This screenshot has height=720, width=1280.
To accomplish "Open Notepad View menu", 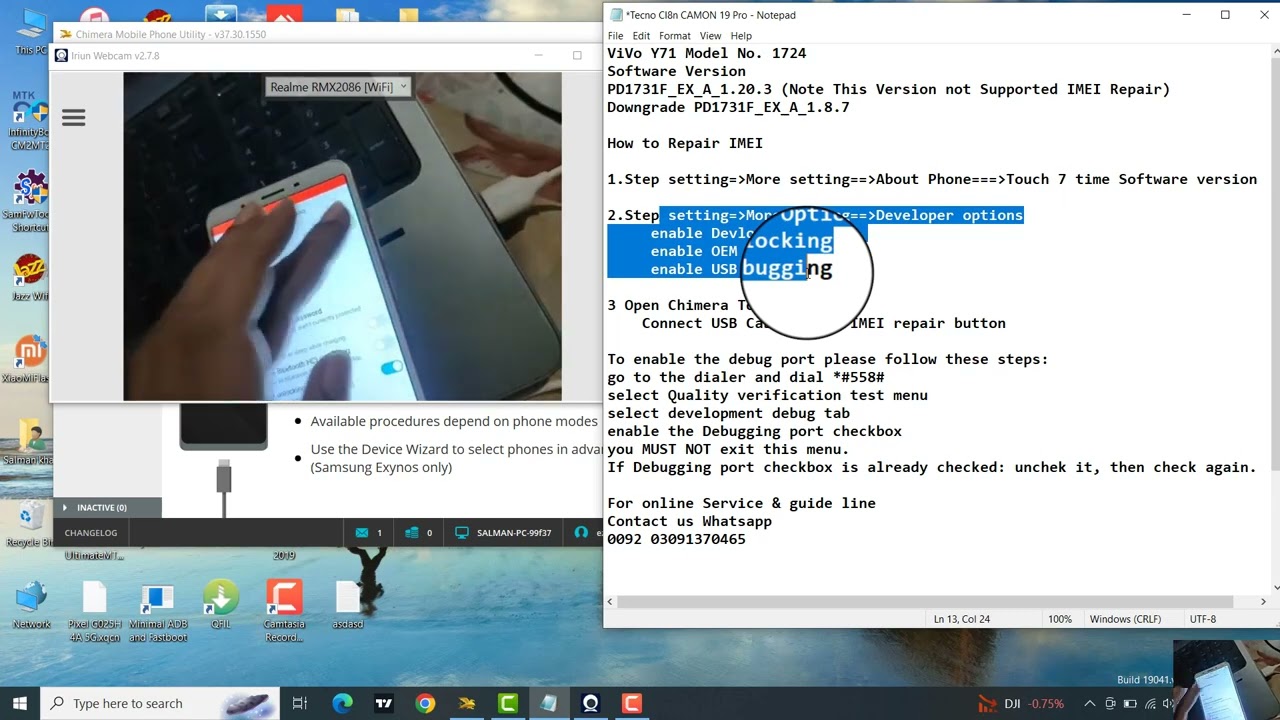I will pyautogui.click(x=710, y=36).
